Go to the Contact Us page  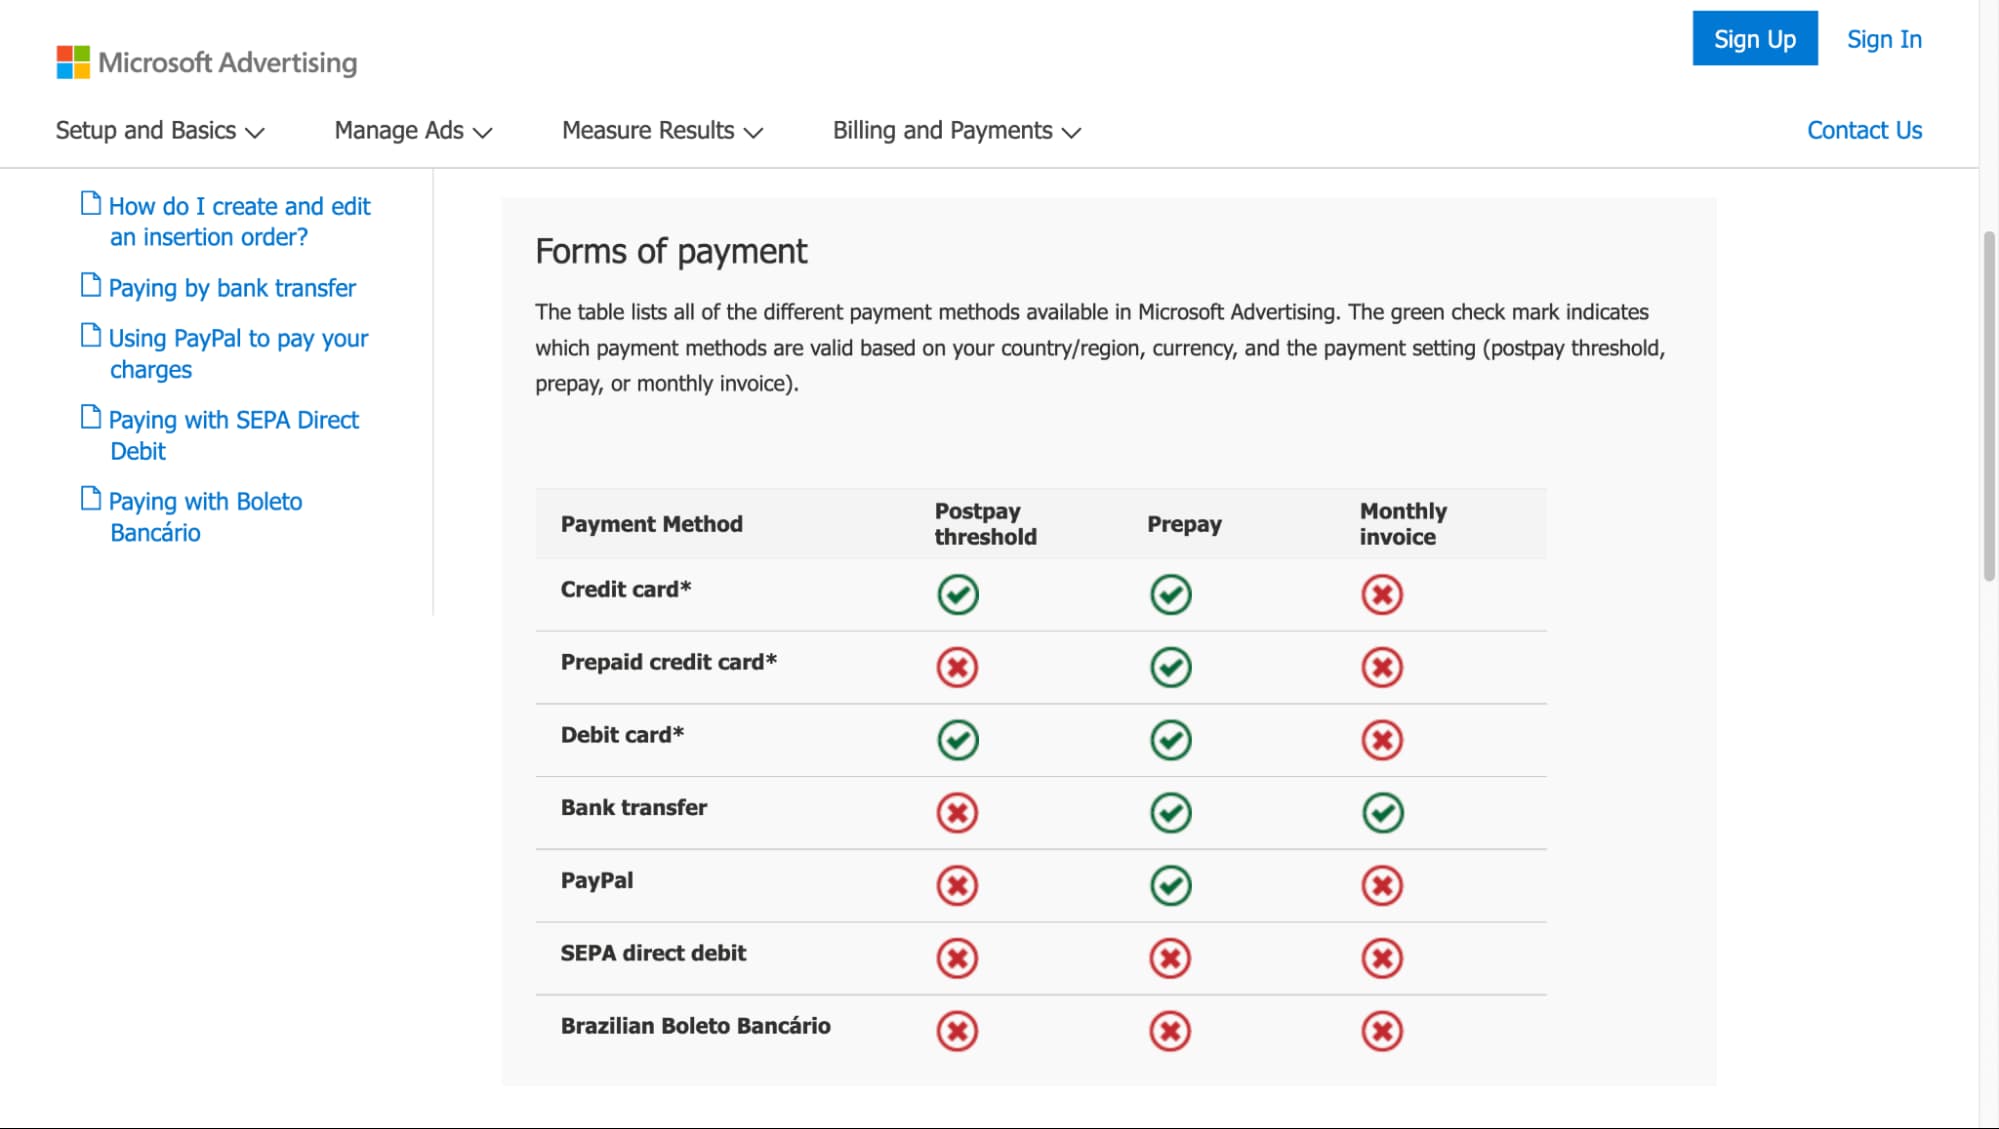tap(1864, 130)
